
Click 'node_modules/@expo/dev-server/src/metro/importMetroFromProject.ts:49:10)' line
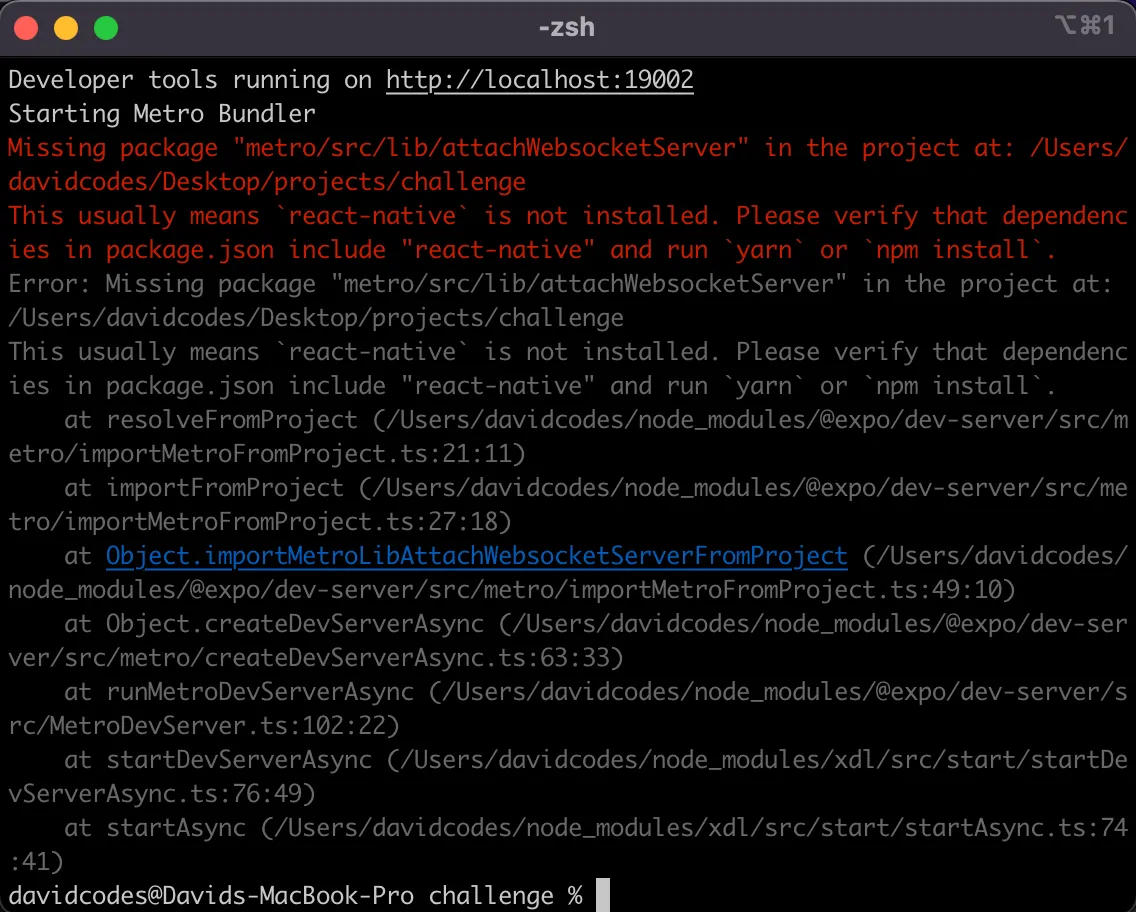511,590
